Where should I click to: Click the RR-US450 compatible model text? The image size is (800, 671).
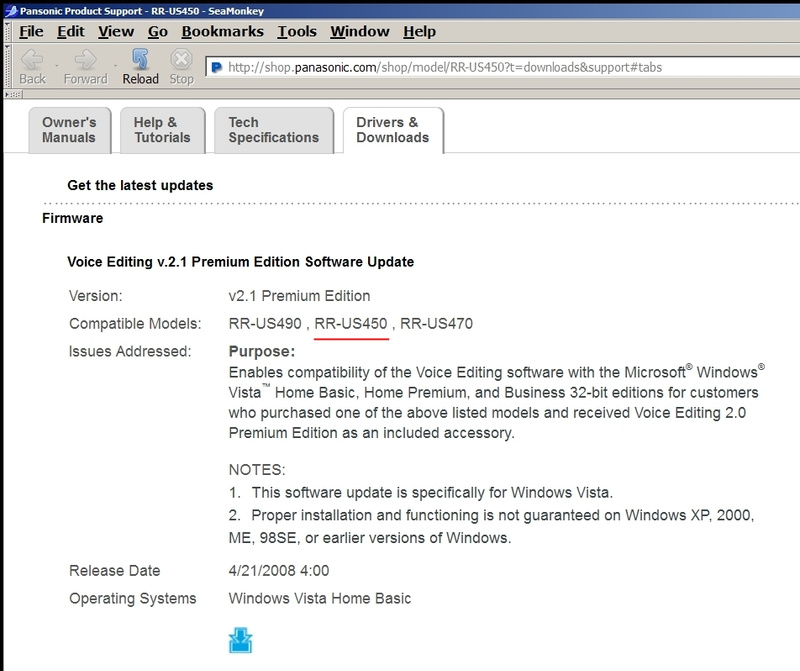pyautogui.click(x=351, y=324)
